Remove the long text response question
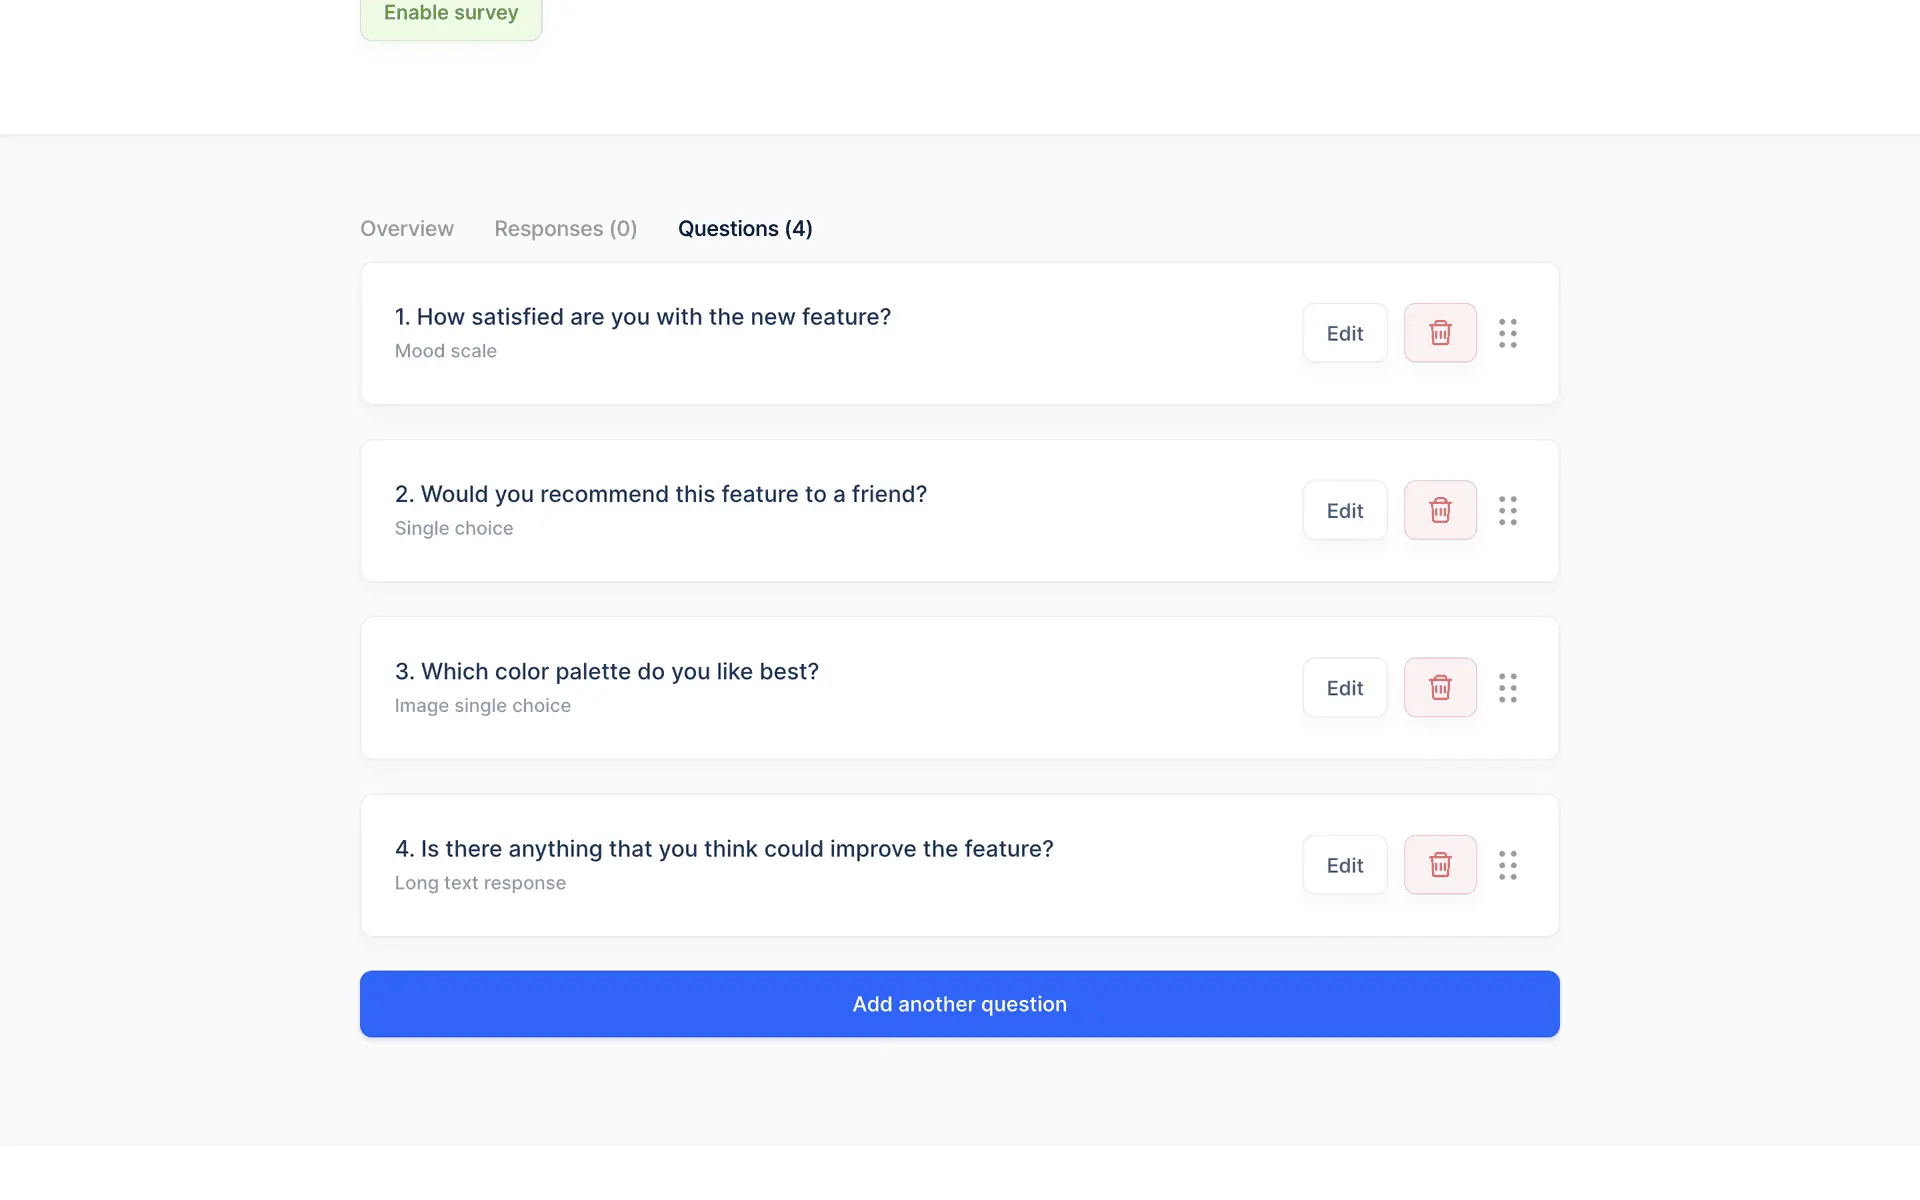The width and height of the screenshot is (1920, 1200). [1440, 865]
